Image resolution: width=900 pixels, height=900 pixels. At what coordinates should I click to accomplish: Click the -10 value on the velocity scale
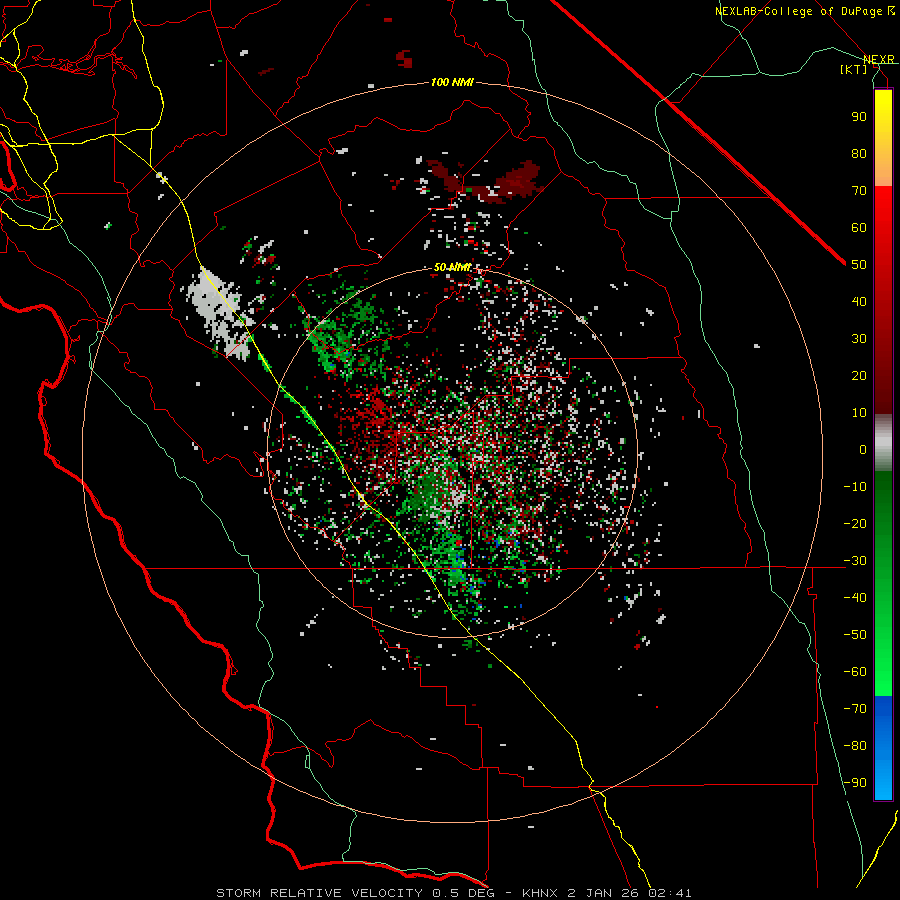855,487
